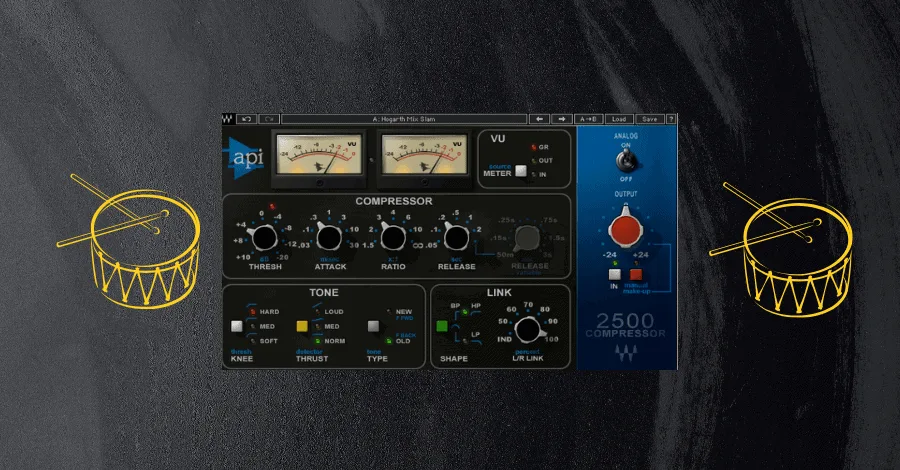Toggle the white compressor IN button
The height and width of the screenshot is (470, 900).
(614, 274)
